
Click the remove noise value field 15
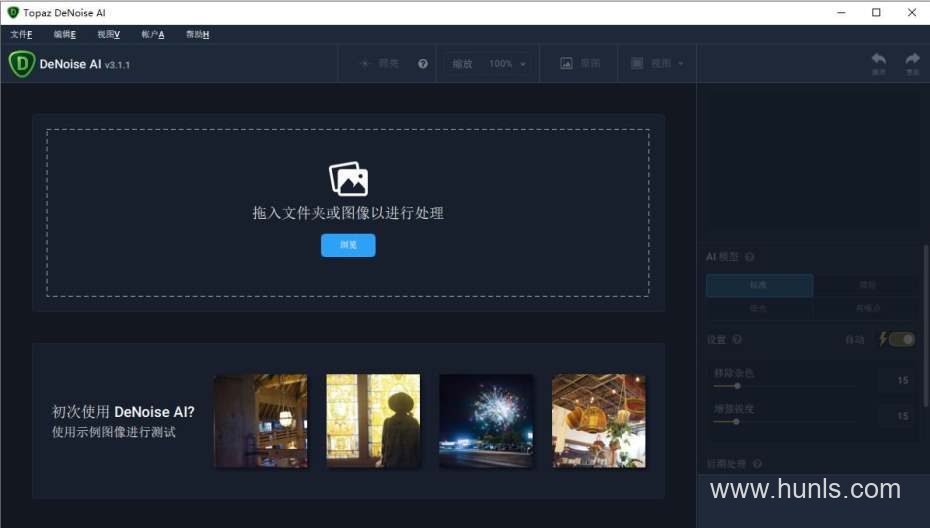tap(896, 380)
